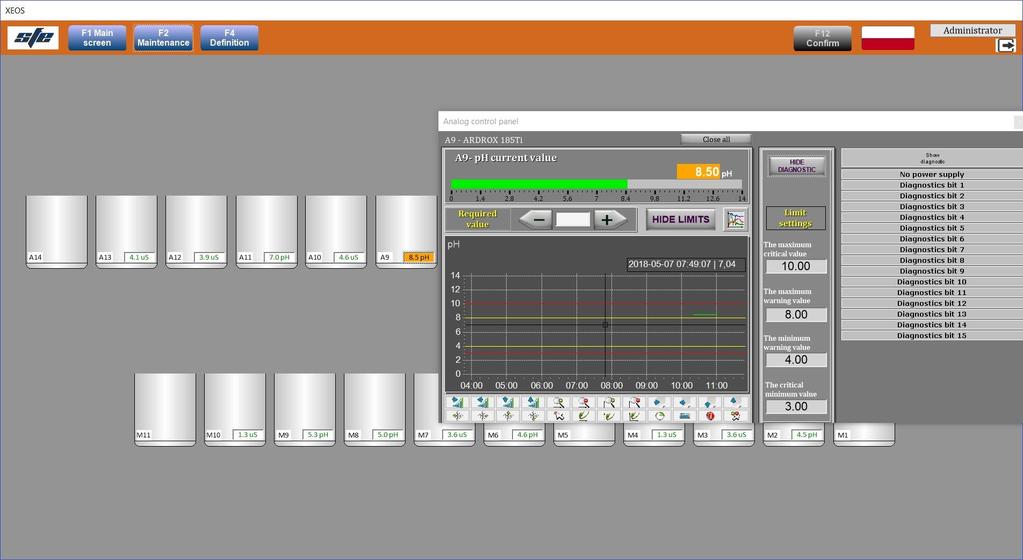
Task: Decrease required value with minus button
Action: click(x=538, y=219)
